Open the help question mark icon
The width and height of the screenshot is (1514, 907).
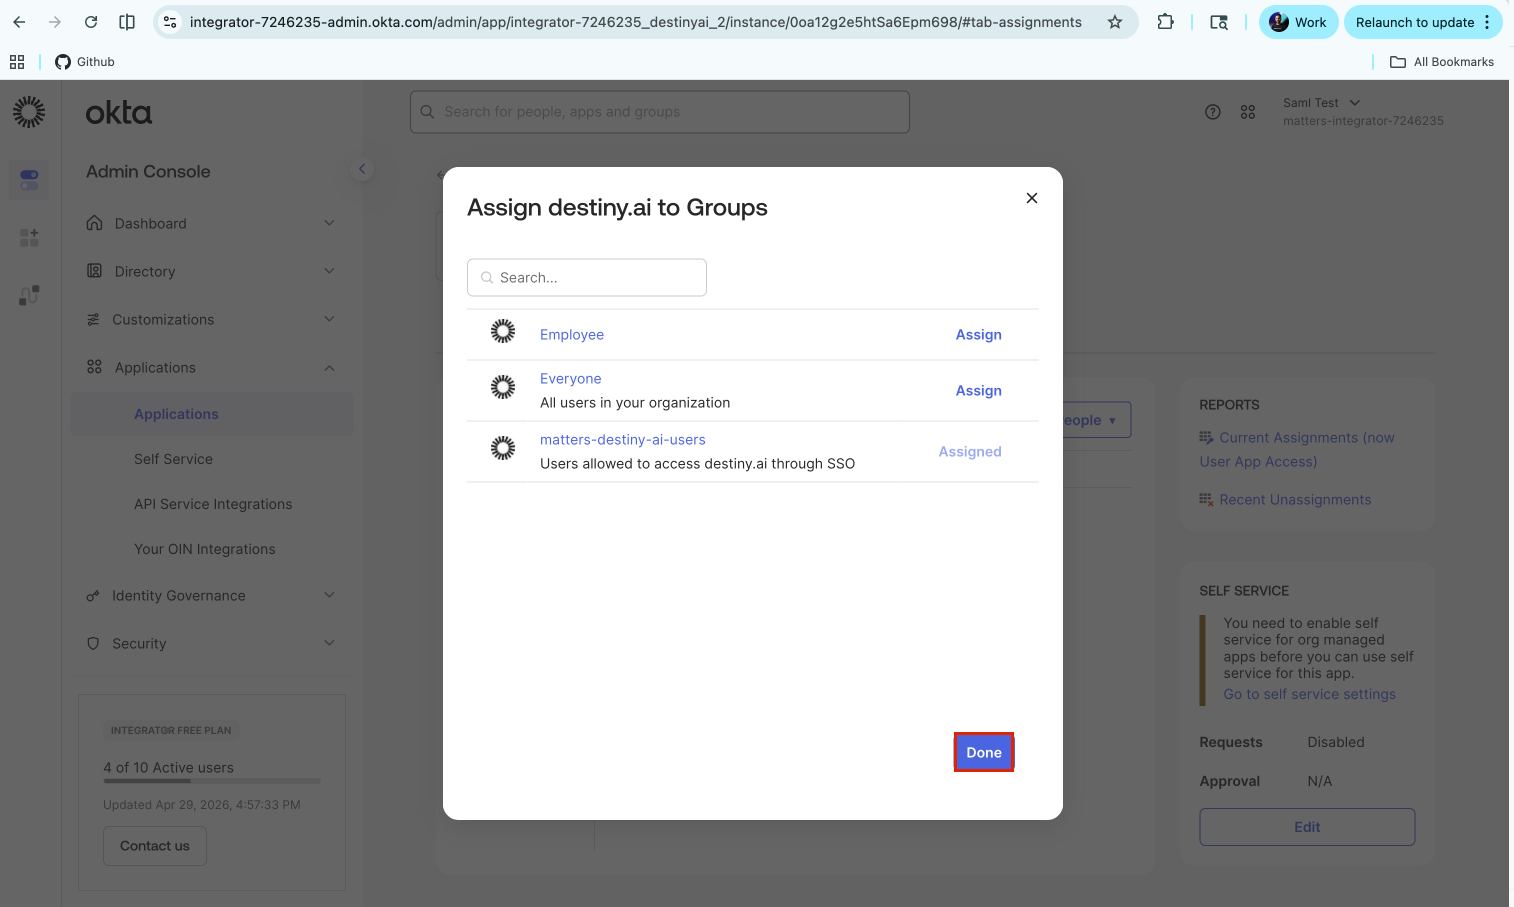pos(1213,112)
